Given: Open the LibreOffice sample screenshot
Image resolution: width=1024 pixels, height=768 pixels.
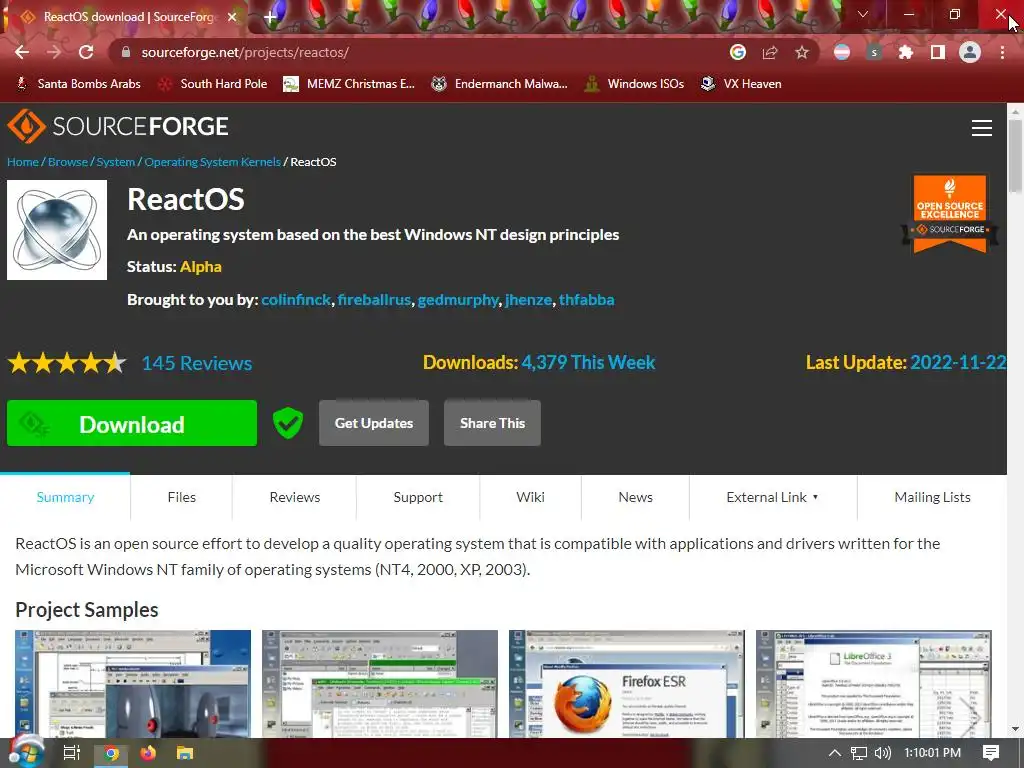Looking at the screenshot, I should 873,684.
